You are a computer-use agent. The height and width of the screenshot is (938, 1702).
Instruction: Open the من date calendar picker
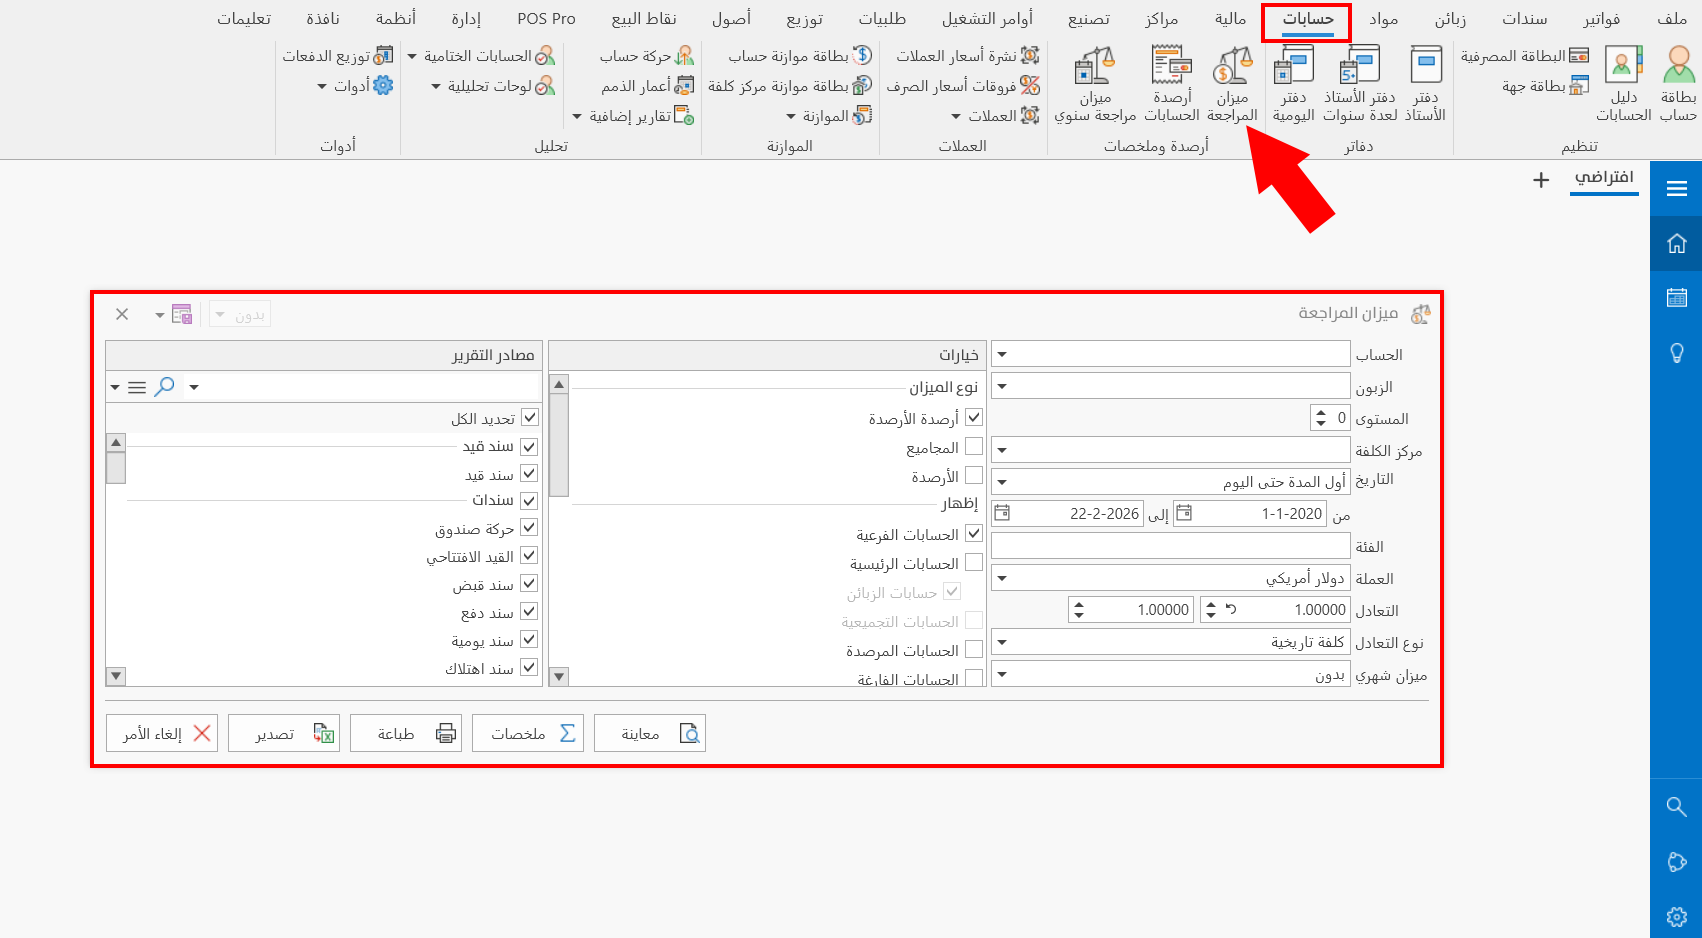[x=1184, y=513]
